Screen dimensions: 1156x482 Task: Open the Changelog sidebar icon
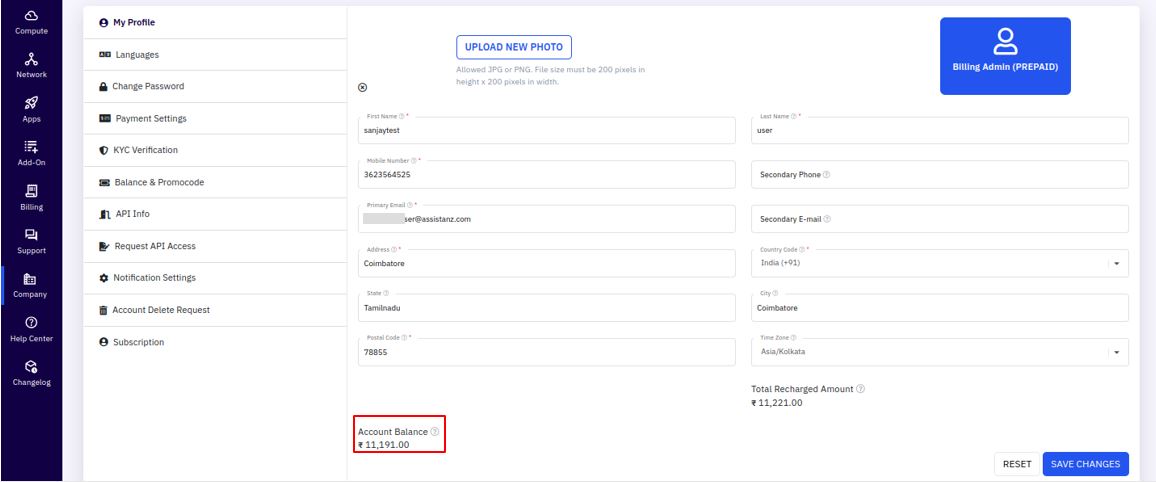(32, 366)
